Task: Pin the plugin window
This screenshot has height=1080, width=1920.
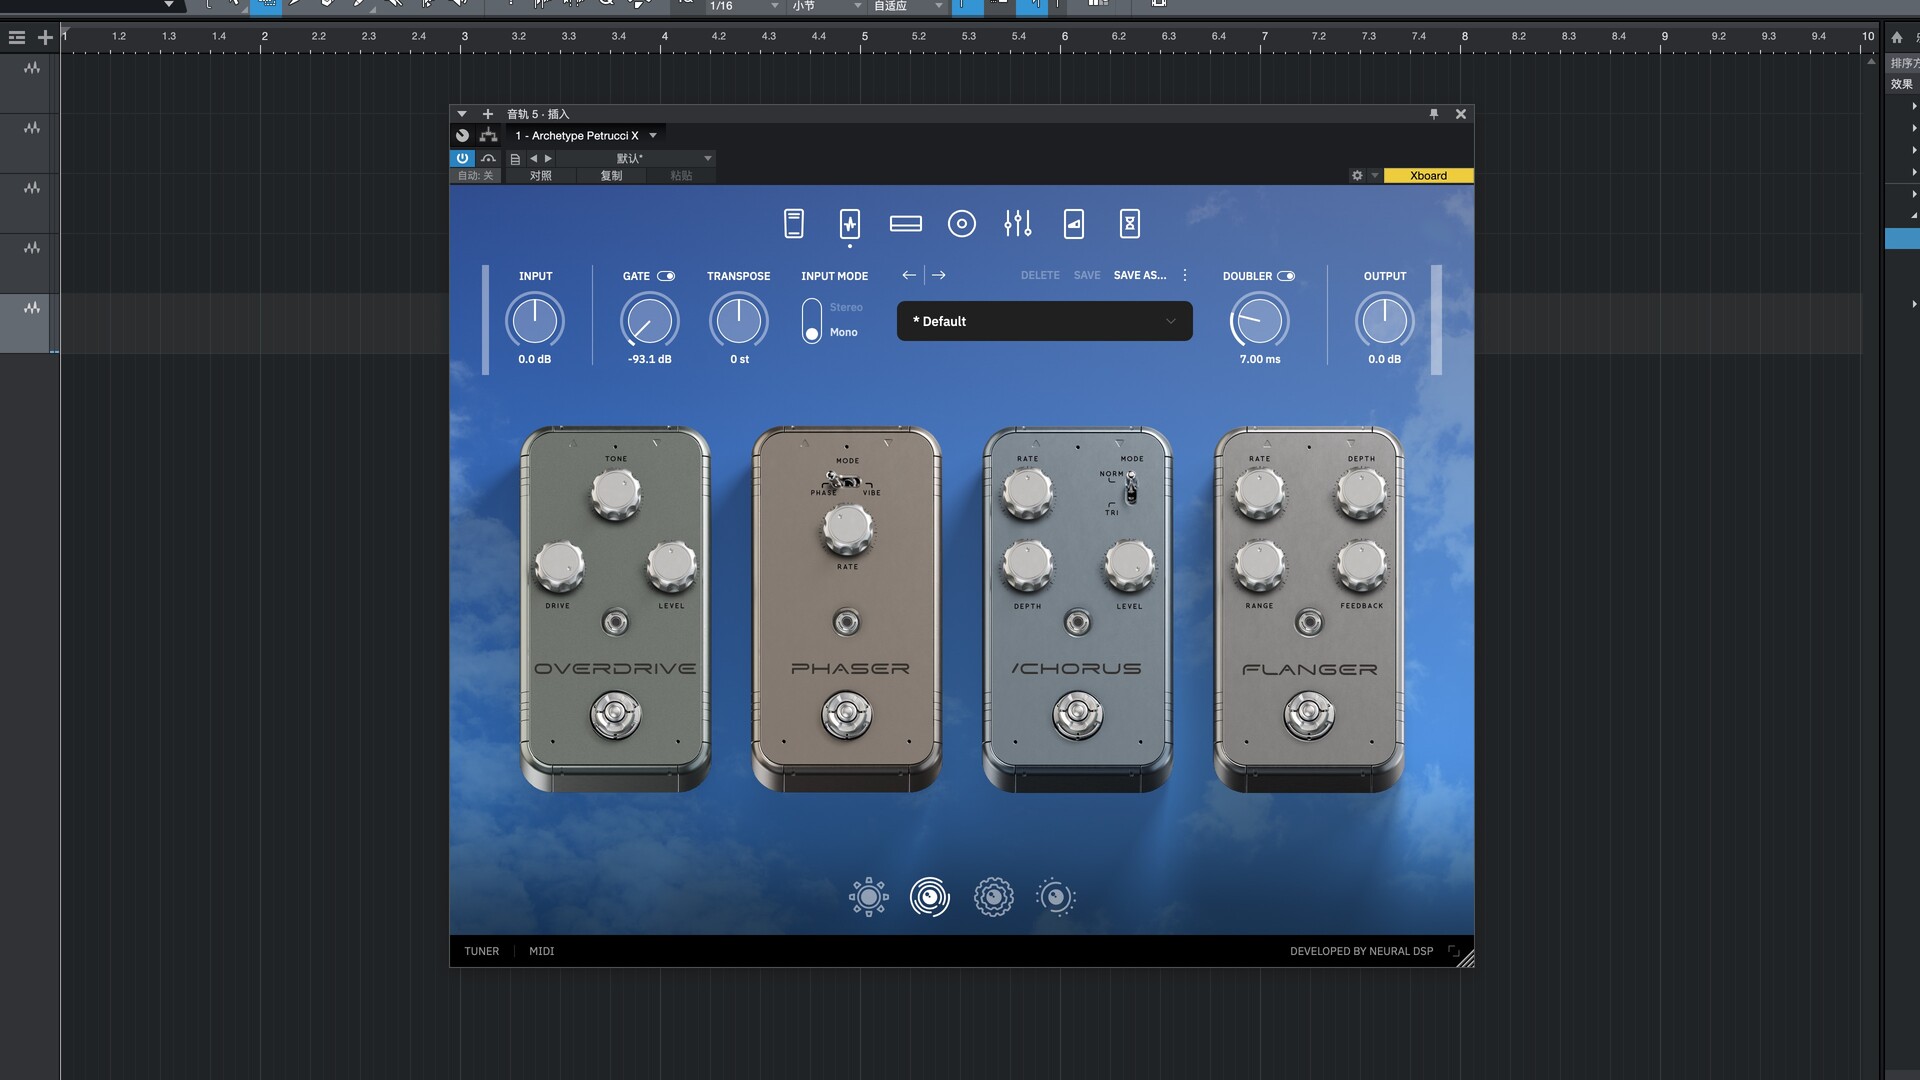Action: (x=1433, y=114)
